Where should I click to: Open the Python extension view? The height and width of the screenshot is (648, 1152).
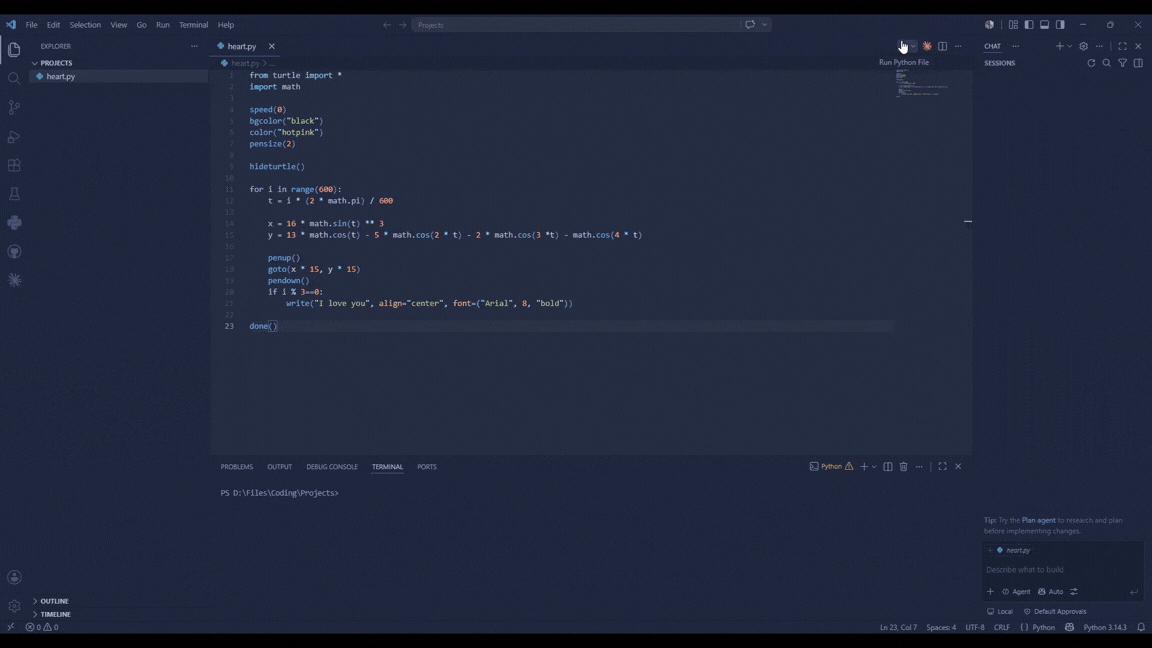[x=14, y=223]
